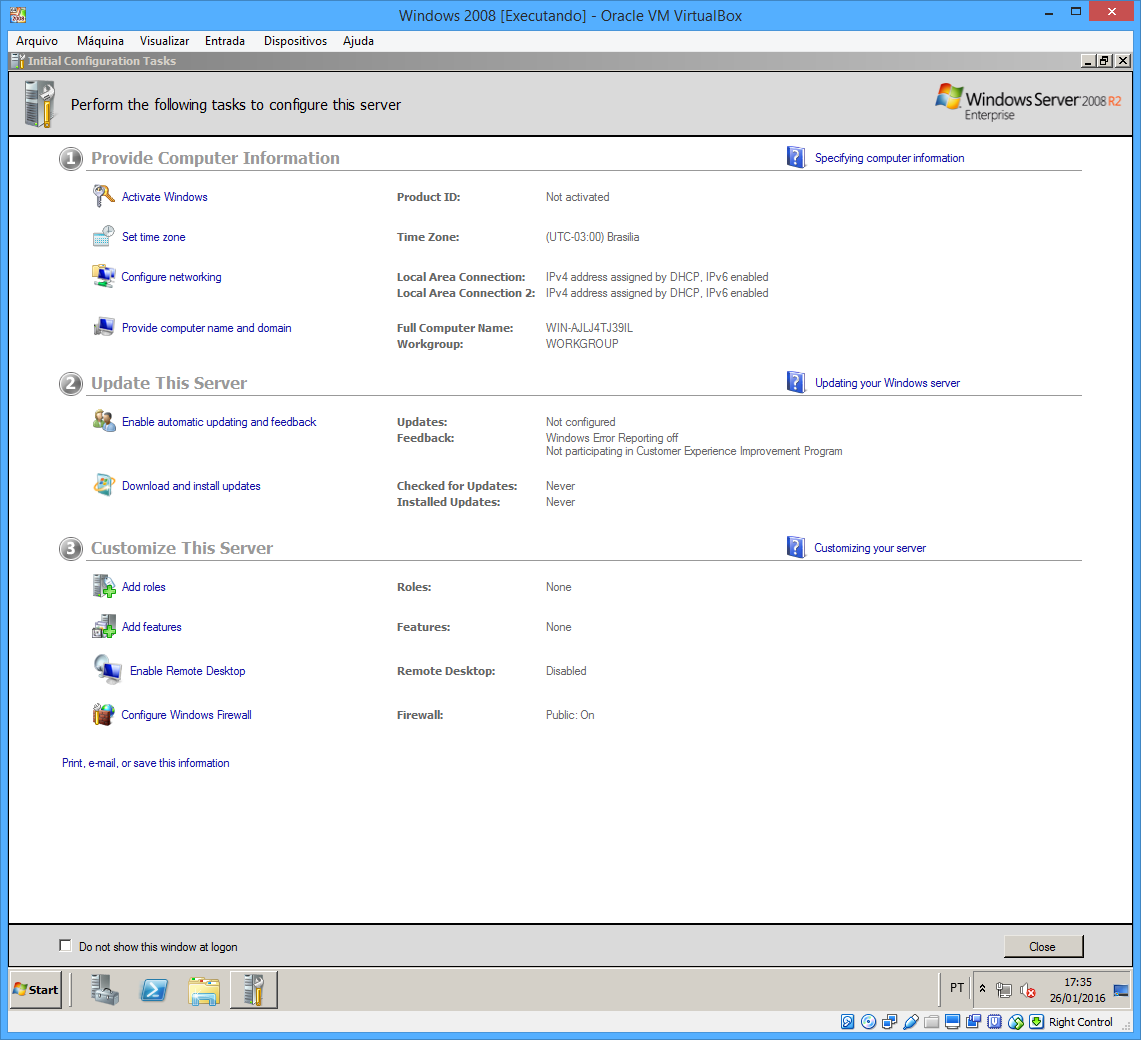Screen dimensions: 1141x1040
Task: Click the Disabled Remote Desktop status
Action: [x=565, y=670]
